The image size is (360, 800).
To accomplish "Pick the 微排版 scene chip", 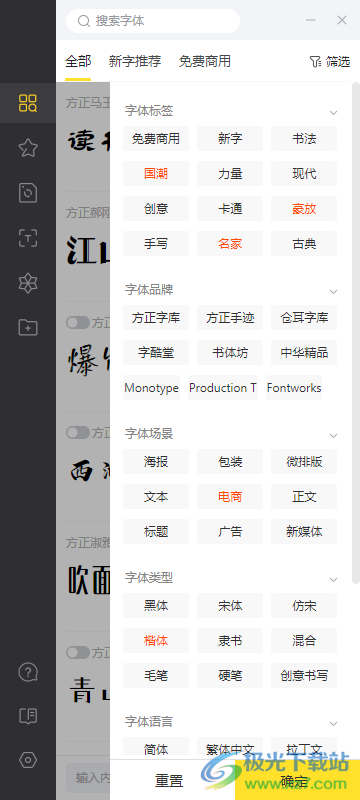I will 304,462.
